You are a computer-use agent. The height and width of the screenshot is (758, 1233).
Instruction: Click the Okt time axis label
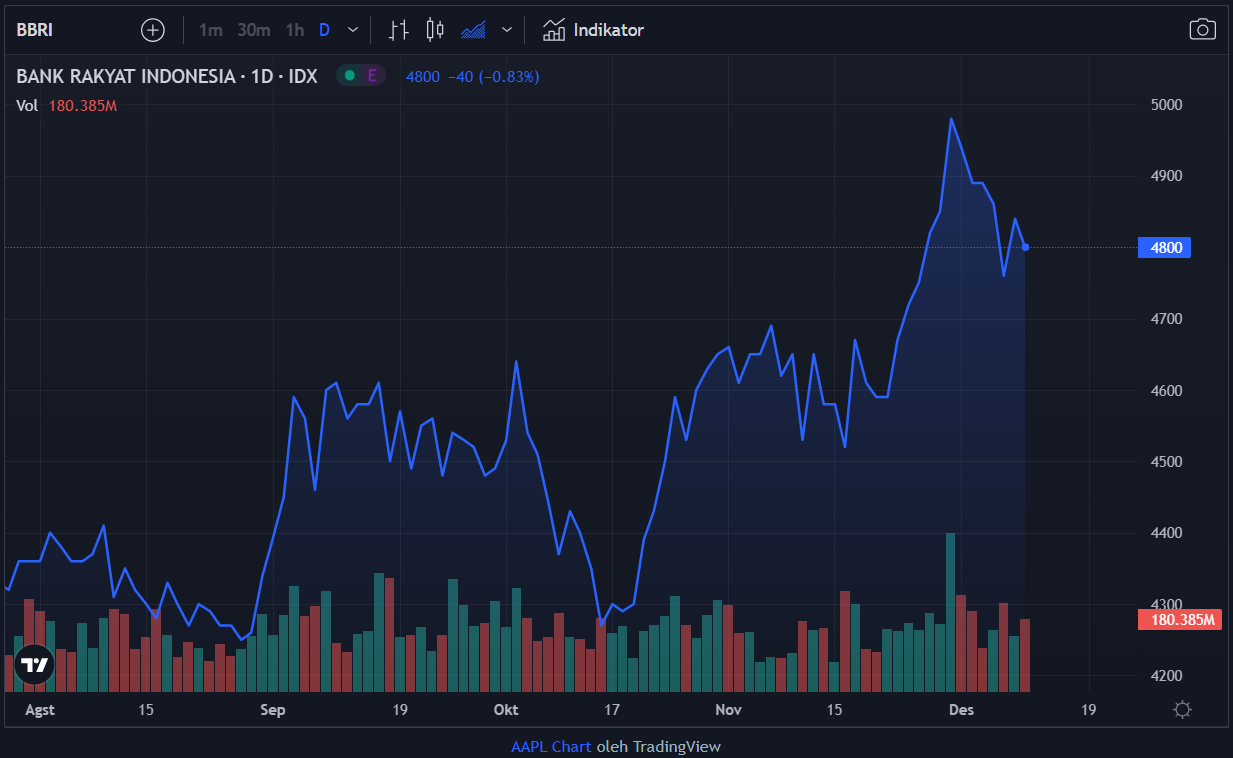pos(506,710)
